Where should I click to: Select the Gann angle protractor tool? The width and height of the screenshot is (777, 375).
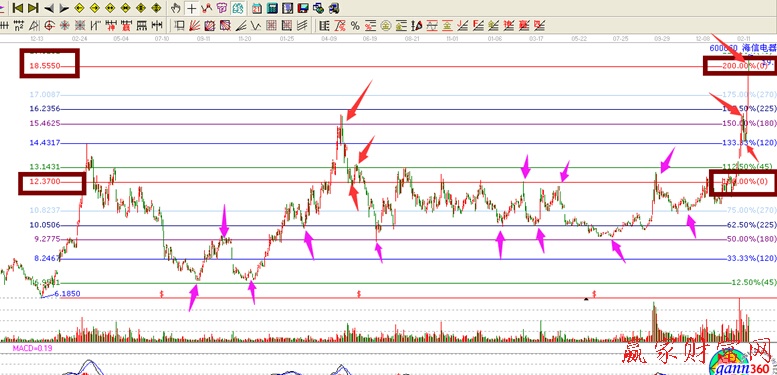tap(33, 25)
